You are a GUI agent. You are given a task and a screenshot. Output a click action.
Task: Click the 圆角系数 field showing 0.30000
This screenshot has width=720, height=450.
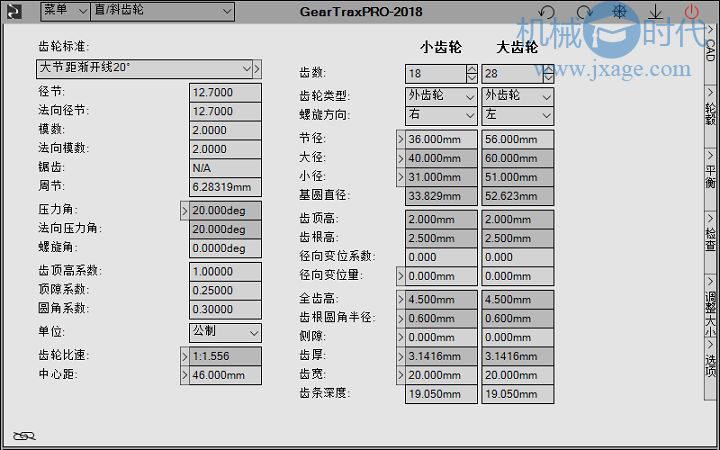(x=225, y=309)
